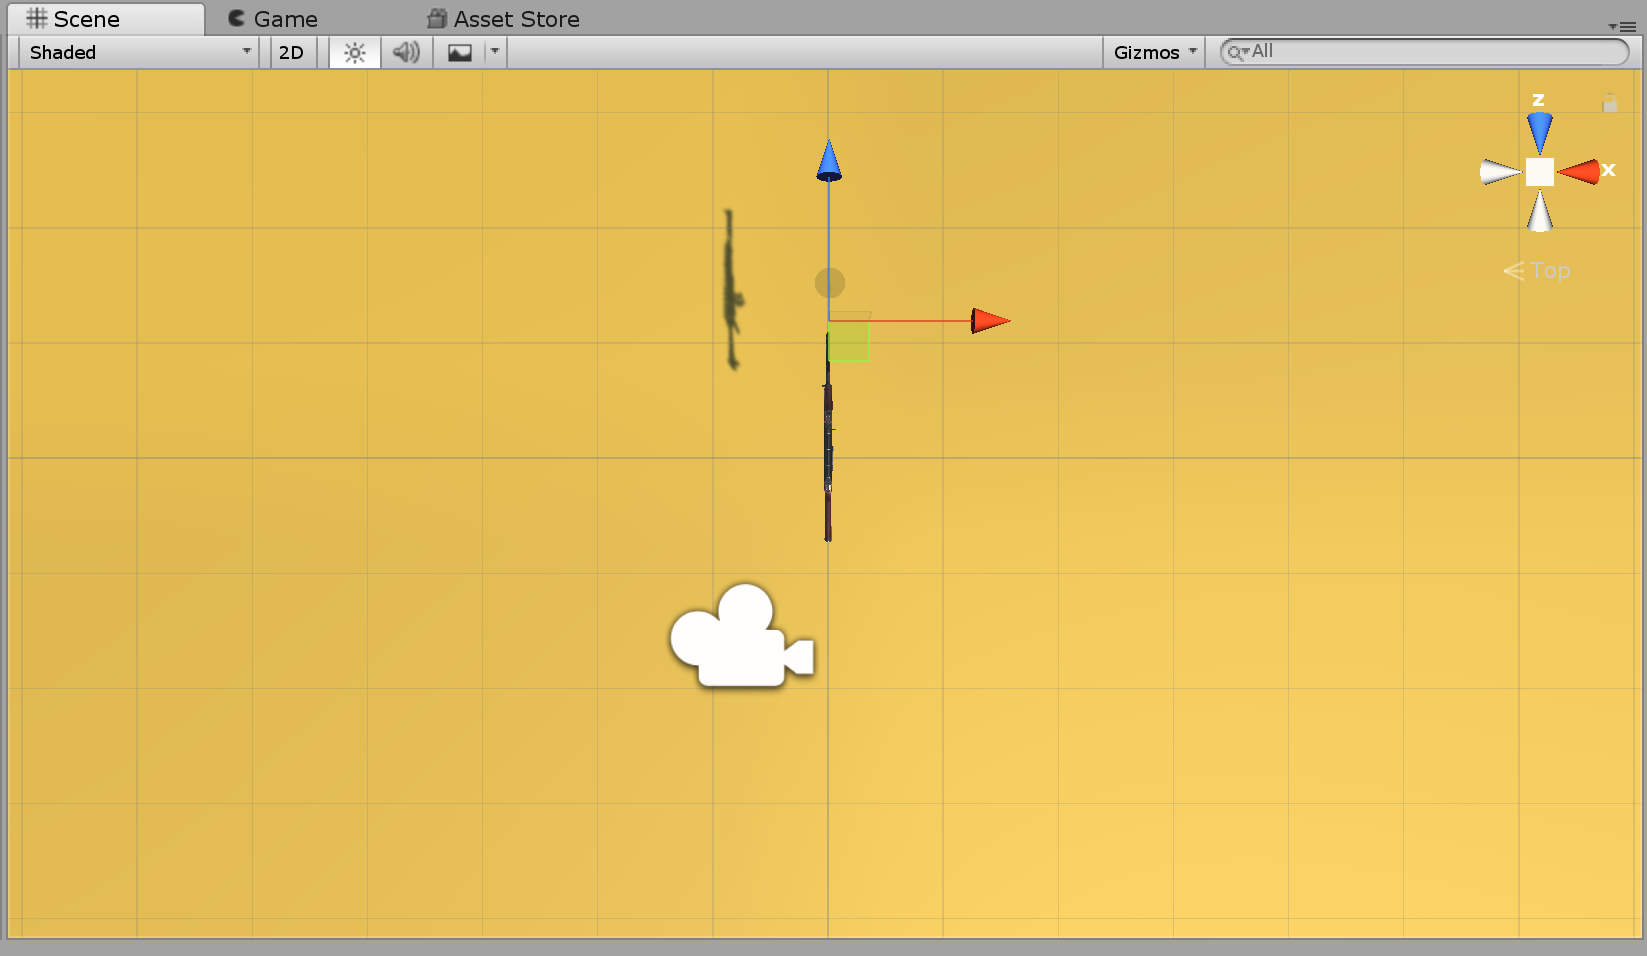Expand the effects dropdown arrow
This screenshot has height=956, width=1647.
495,52
